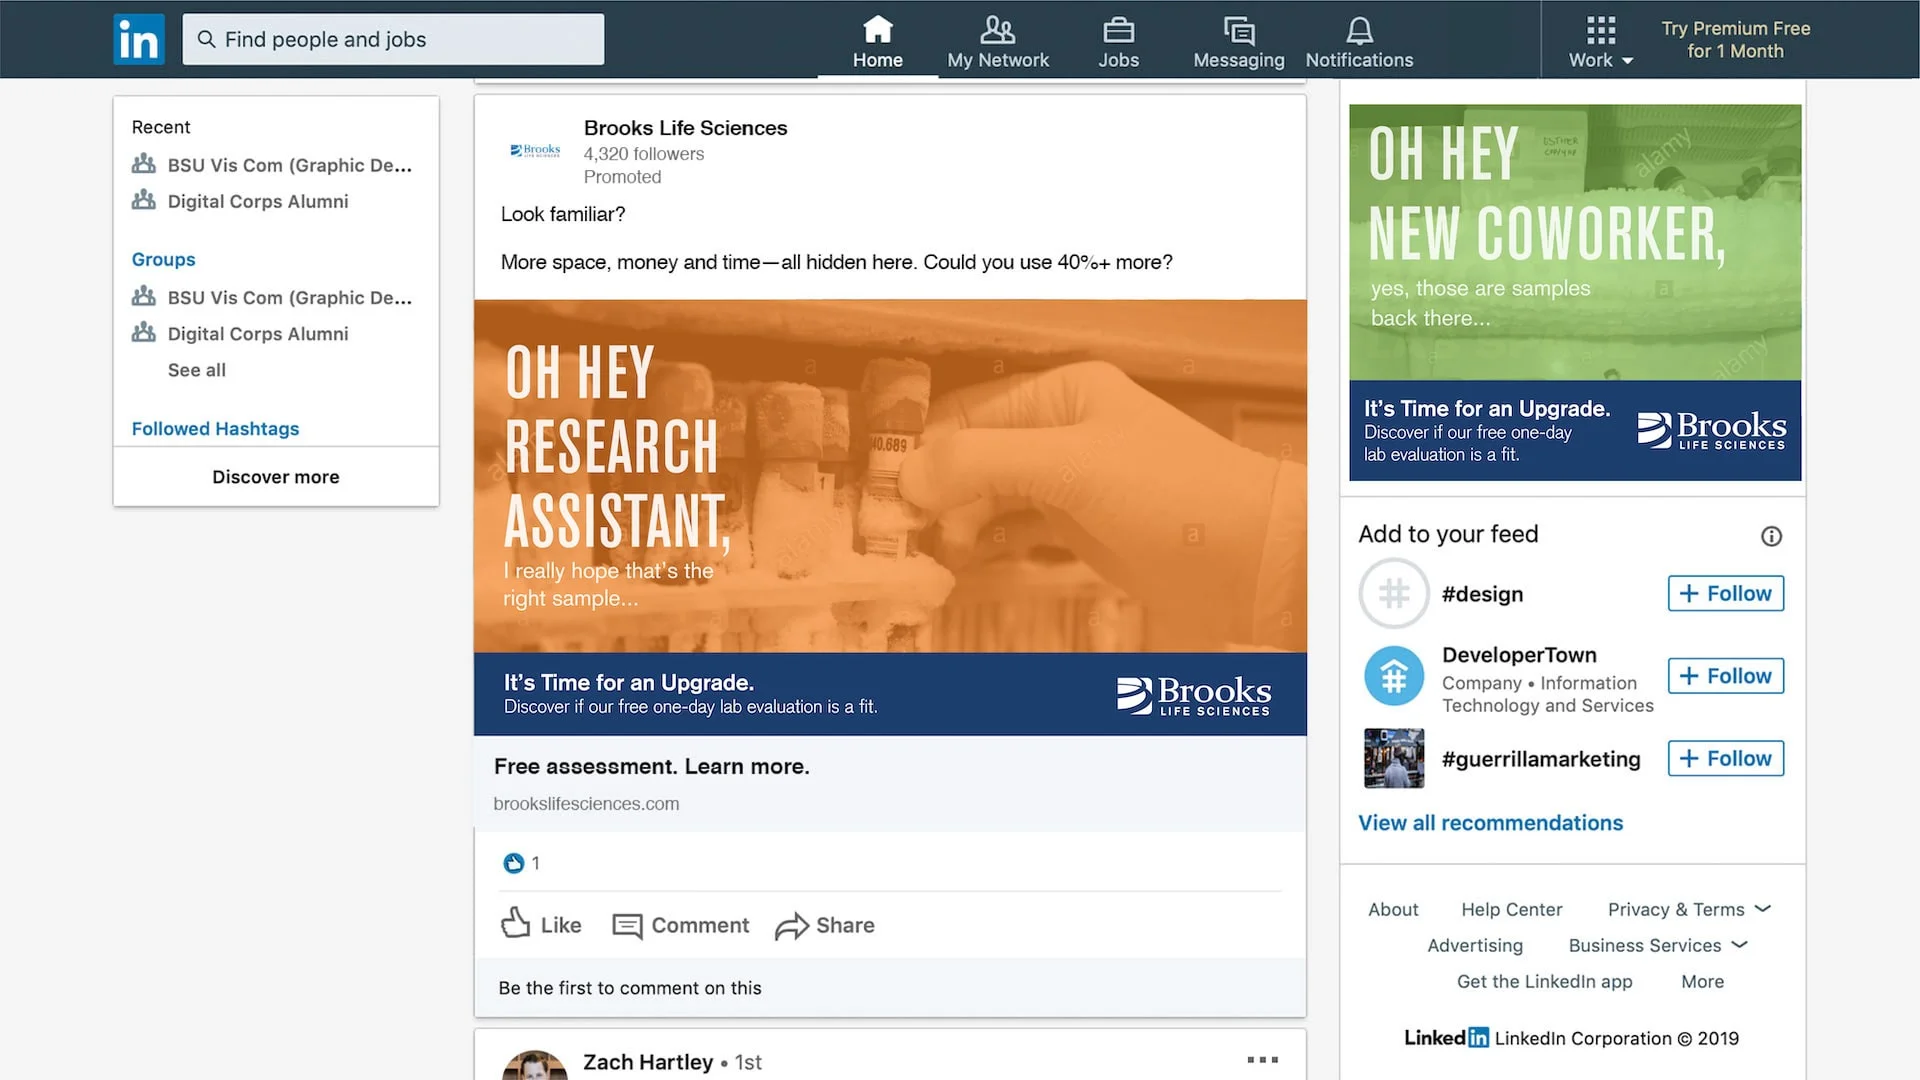
Task: Expand the Work dropdown arrow
Action: [1627, 61]
